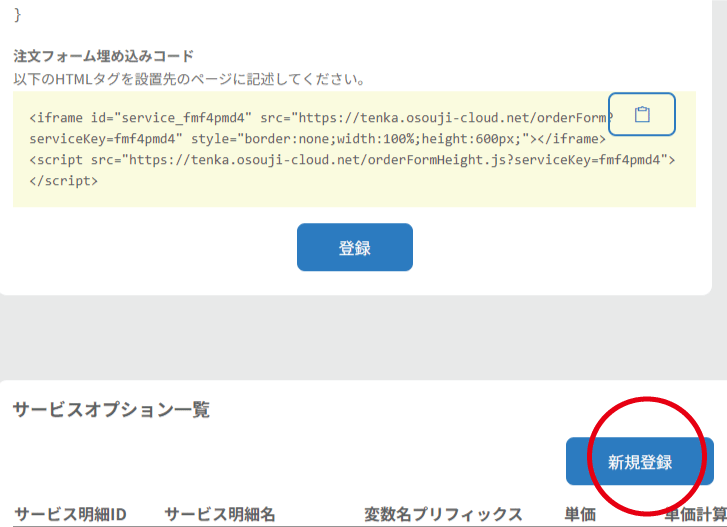Click the 新規登録 button

(x=640, y=462)
